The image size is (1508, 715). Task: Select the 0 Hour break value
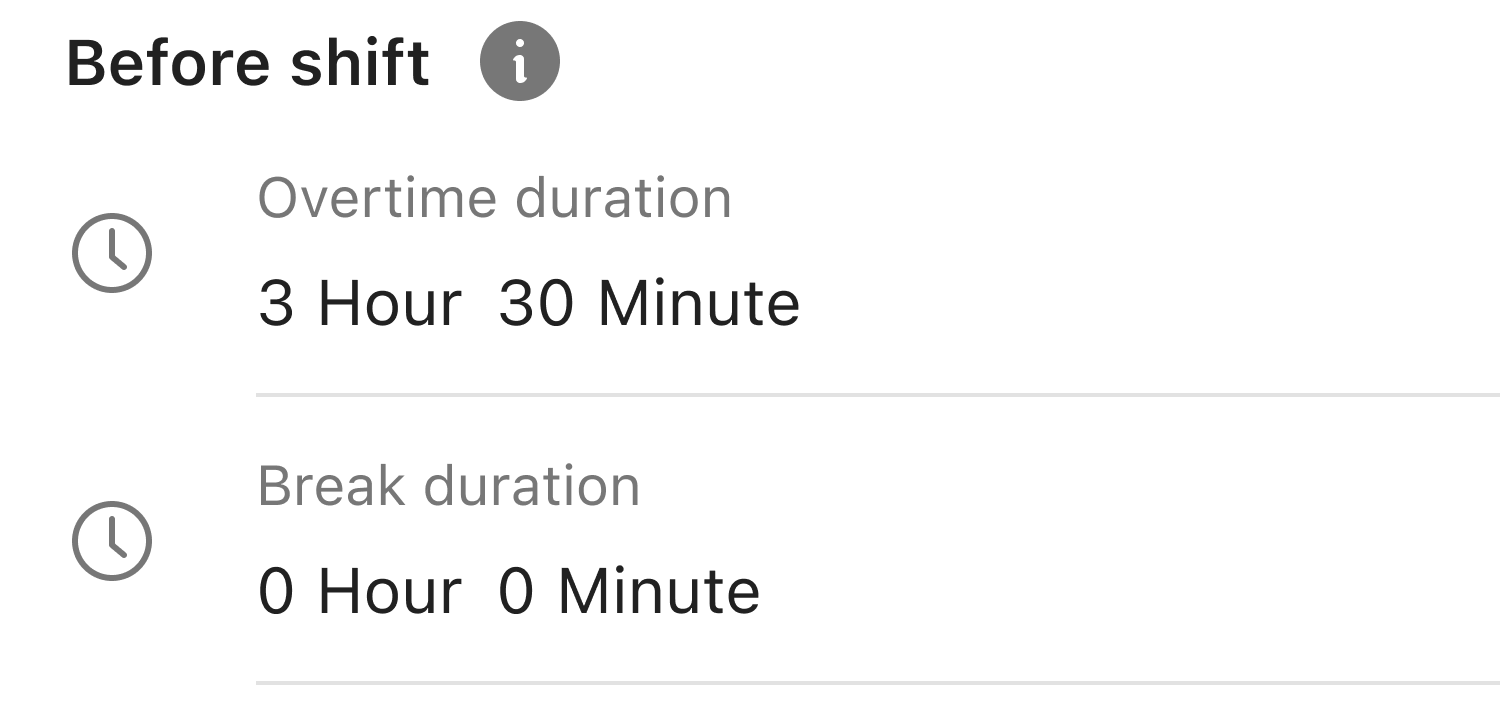click(x=360, y=591)
